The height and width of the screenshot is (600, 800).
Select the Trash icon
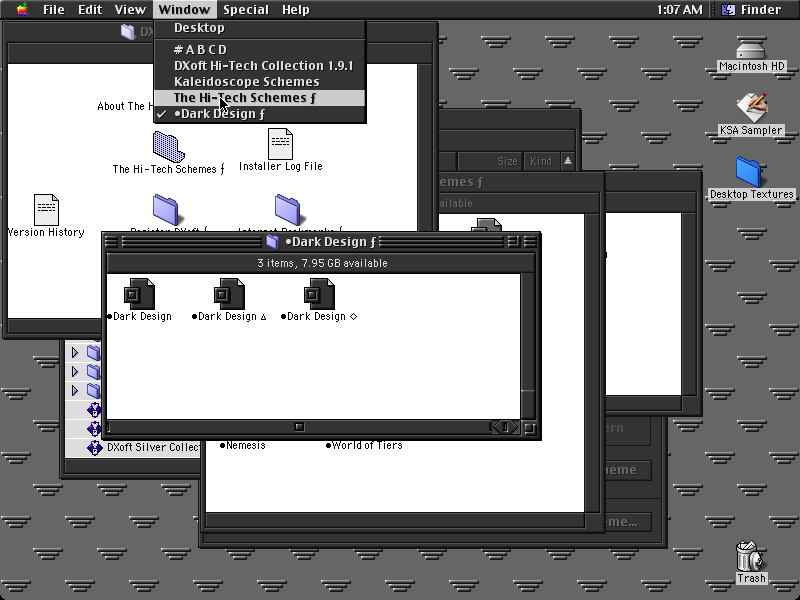(749, 557)
